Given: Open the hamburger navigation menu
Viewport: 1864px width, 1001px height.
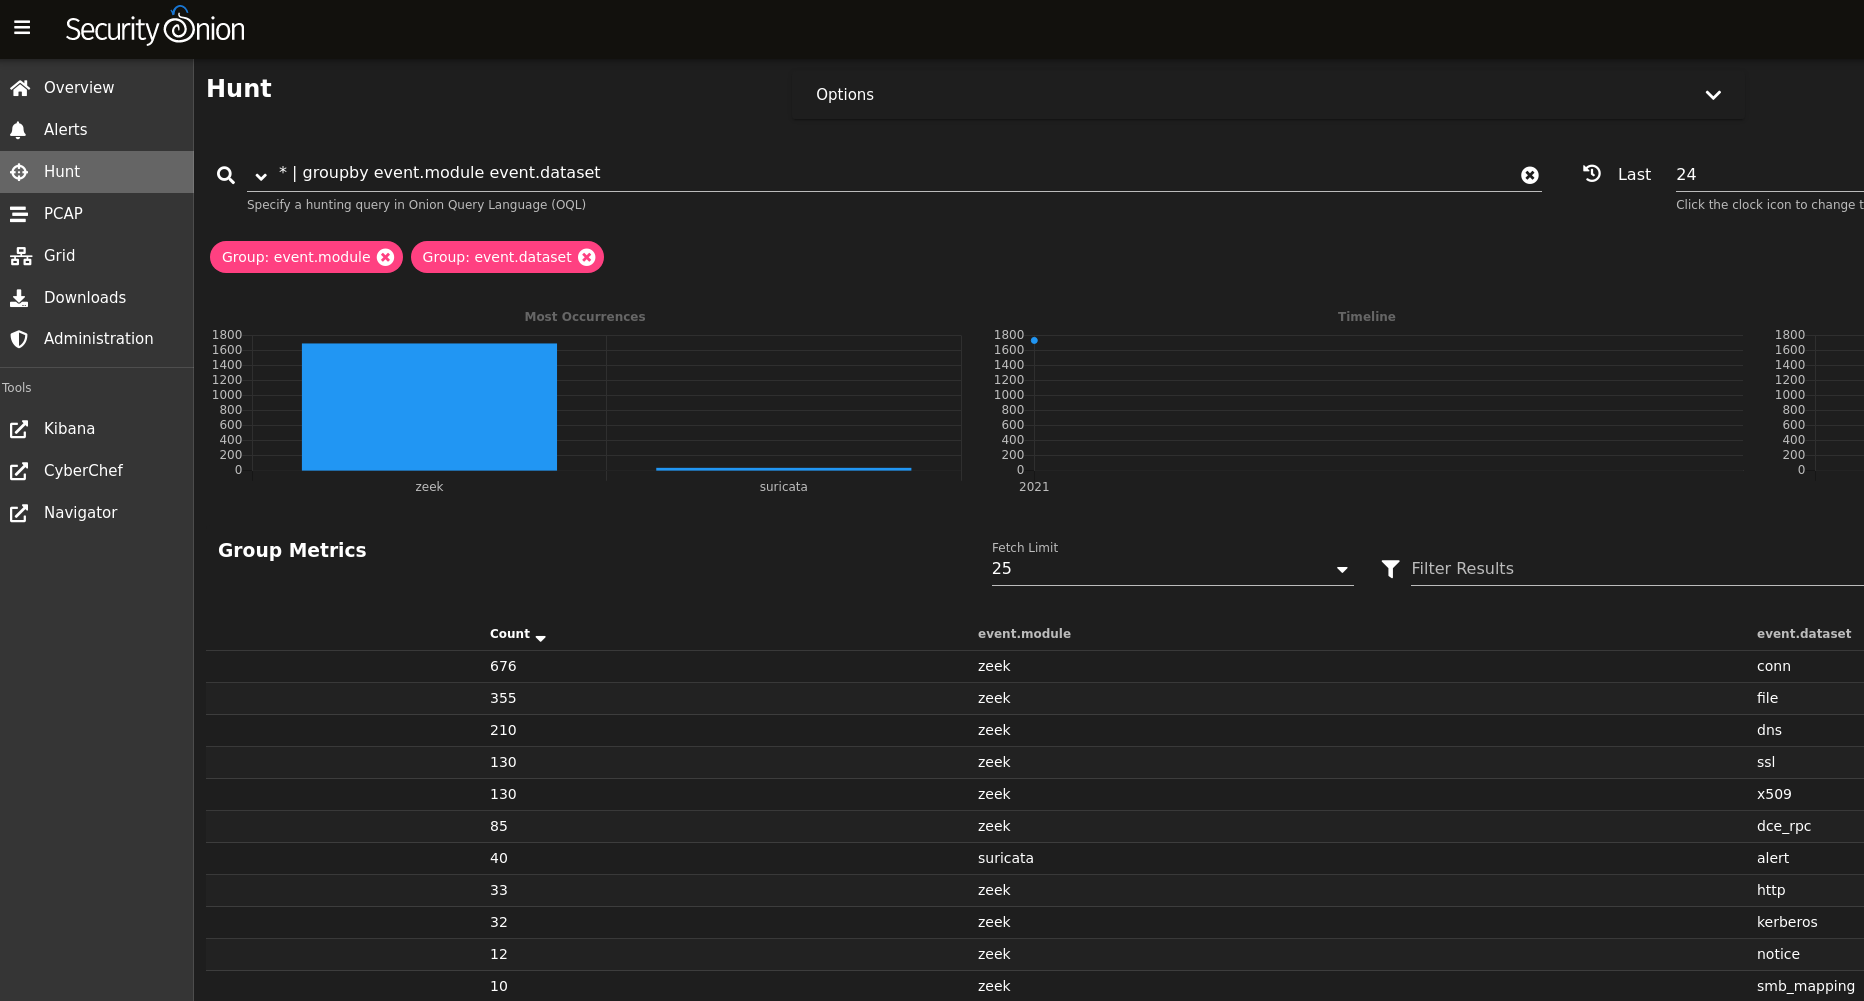Looking at the screenshot, I should pos(22,28).
